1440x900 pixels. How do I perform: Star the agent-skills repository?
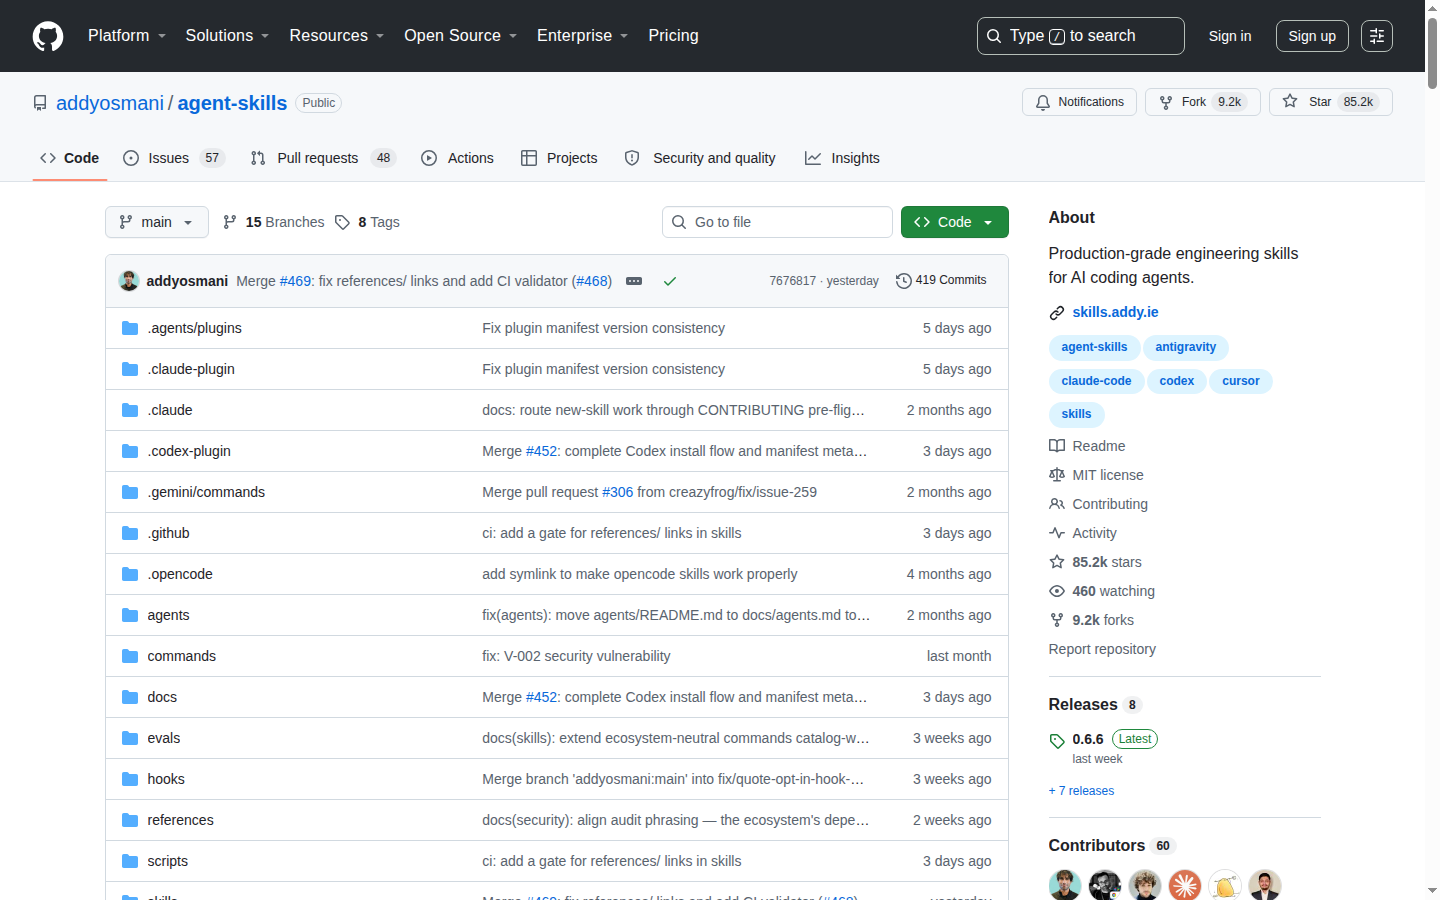pos(1330,102)
